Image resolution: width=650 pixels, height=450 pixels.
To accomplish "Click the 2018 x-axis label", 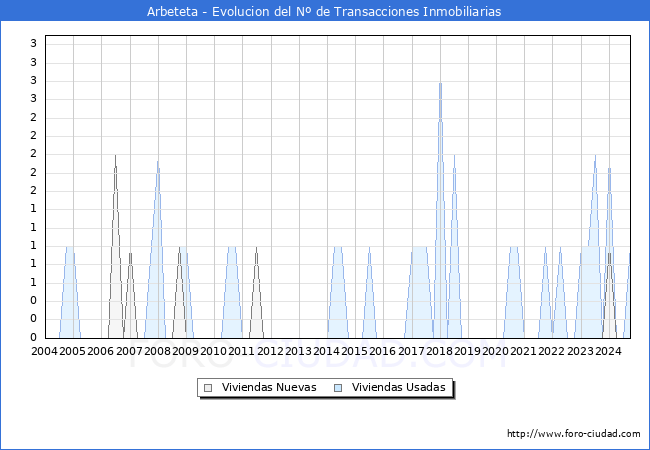I will tap(439, 351).
